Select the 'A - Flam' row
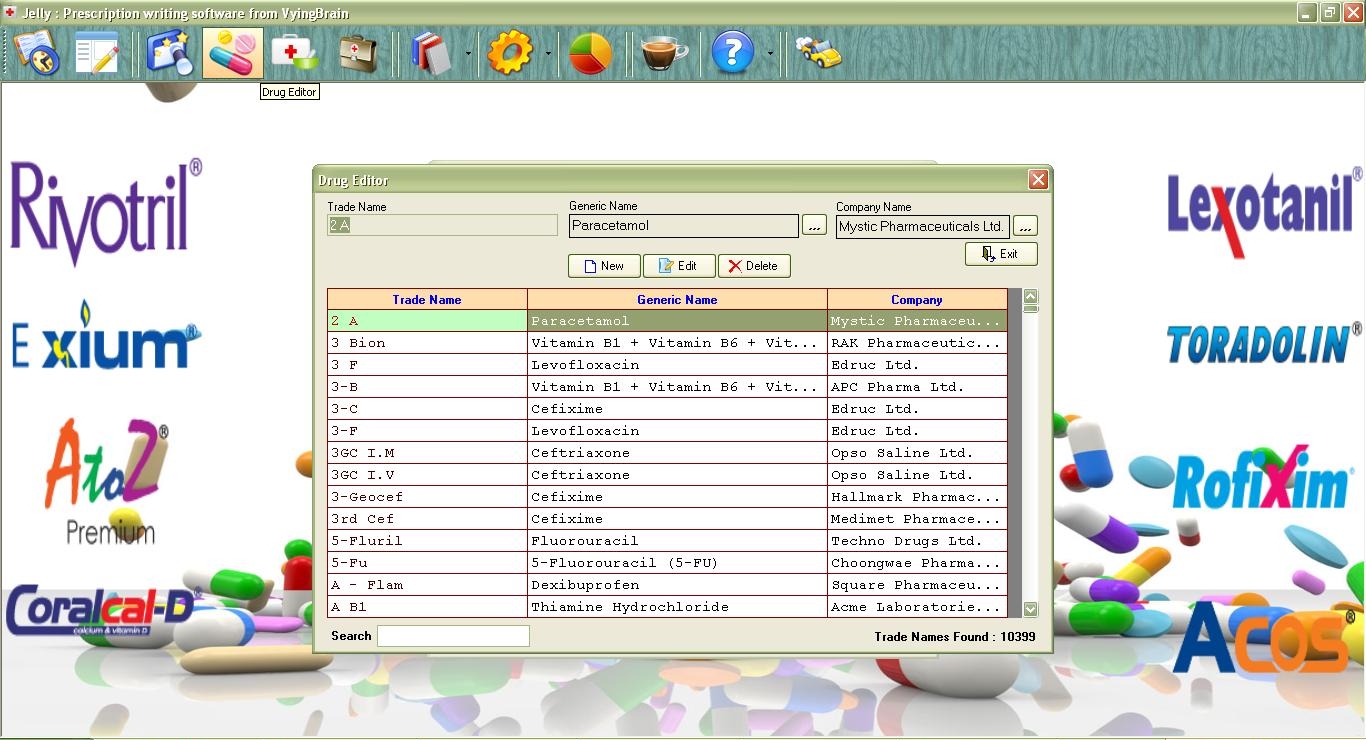Viewport: 1366px width, 740px height. (667, 585)
